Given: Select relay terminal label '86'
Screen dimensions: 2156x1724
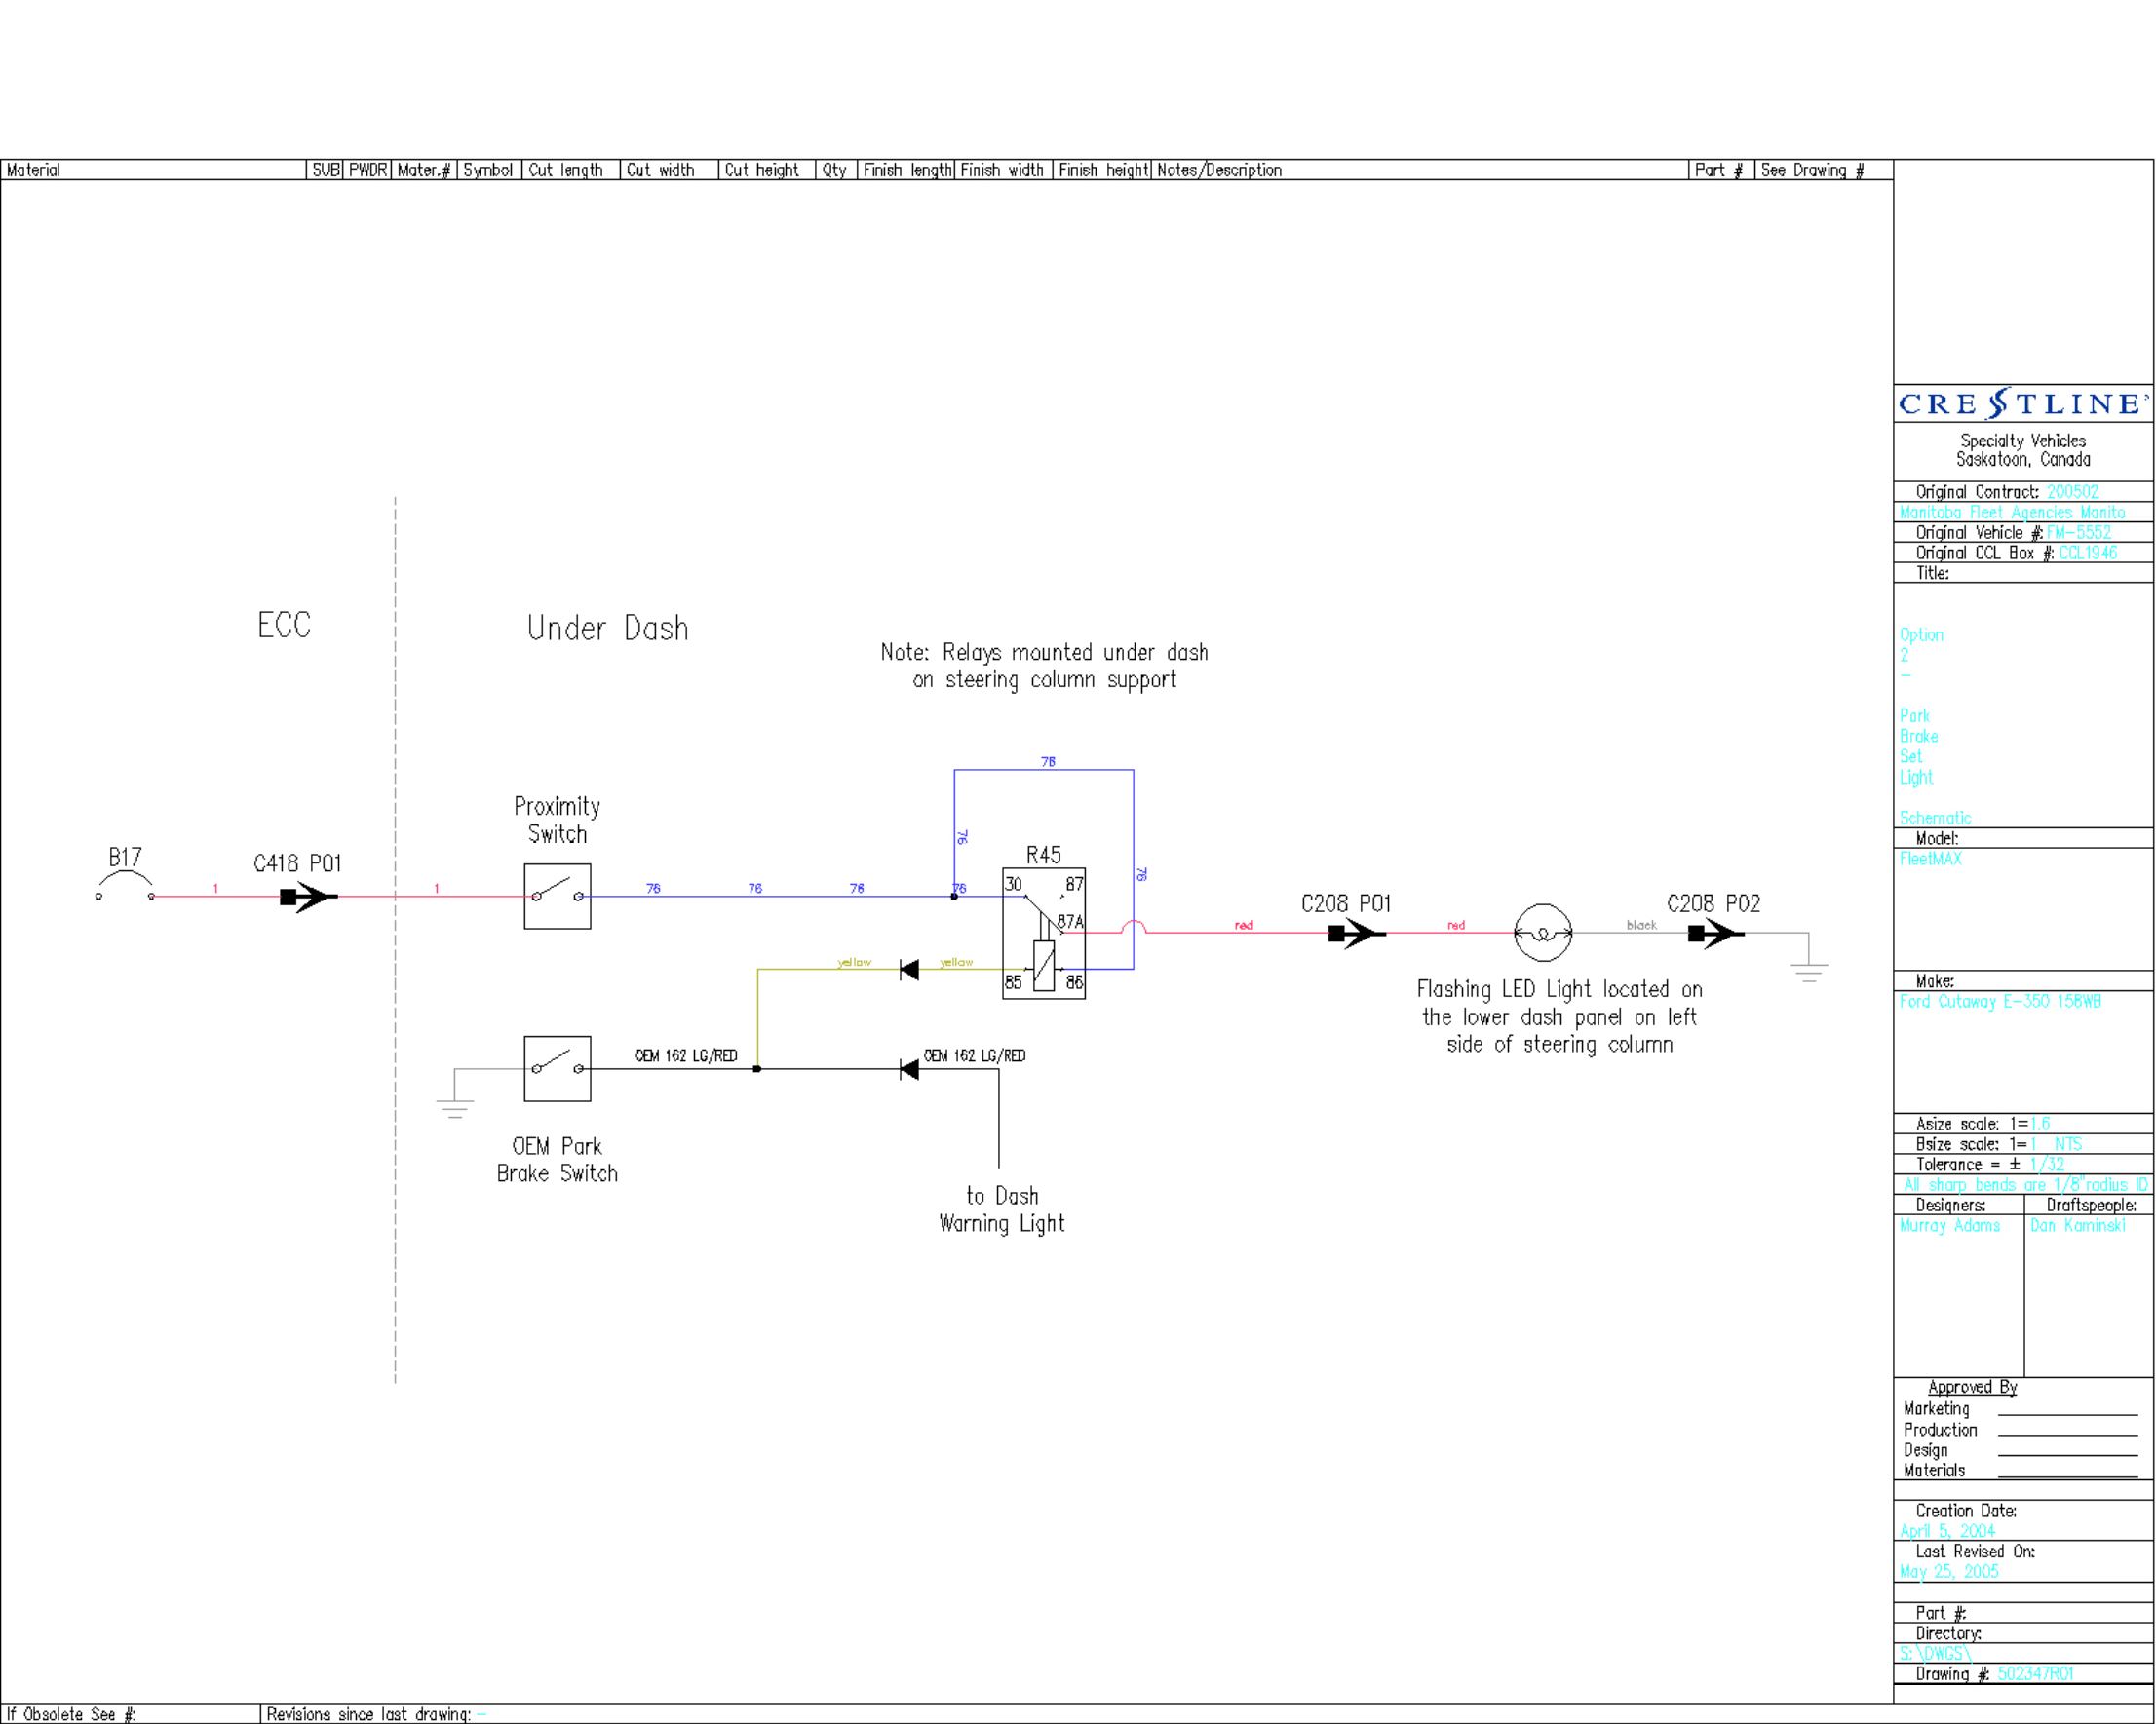Looking at the screenshot, I should pos(1074,982).
